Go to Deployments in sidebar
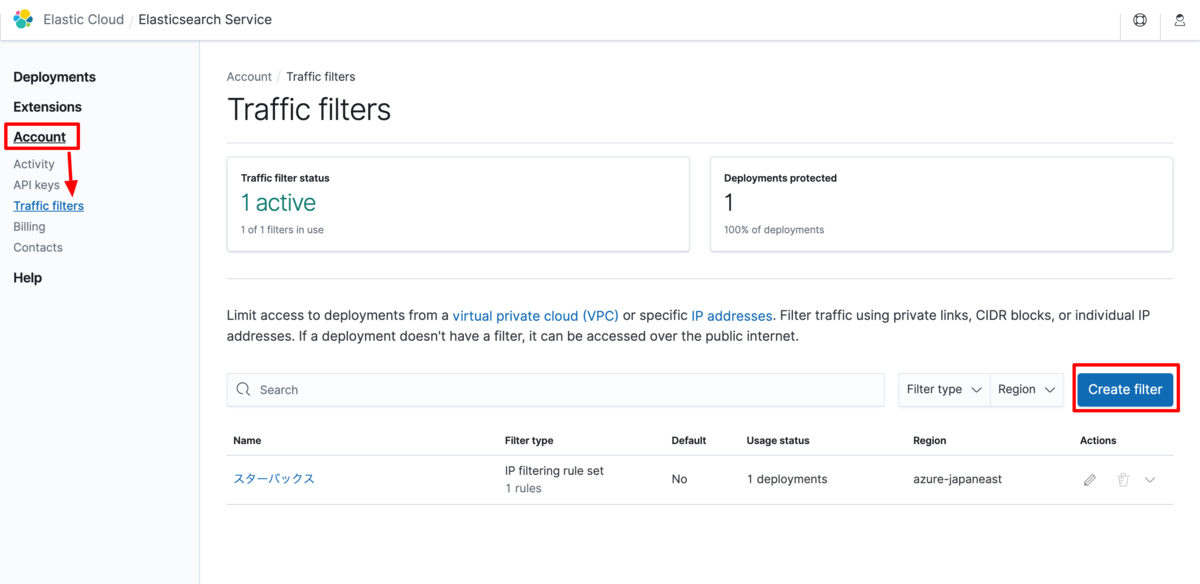 tap(55, 77)
